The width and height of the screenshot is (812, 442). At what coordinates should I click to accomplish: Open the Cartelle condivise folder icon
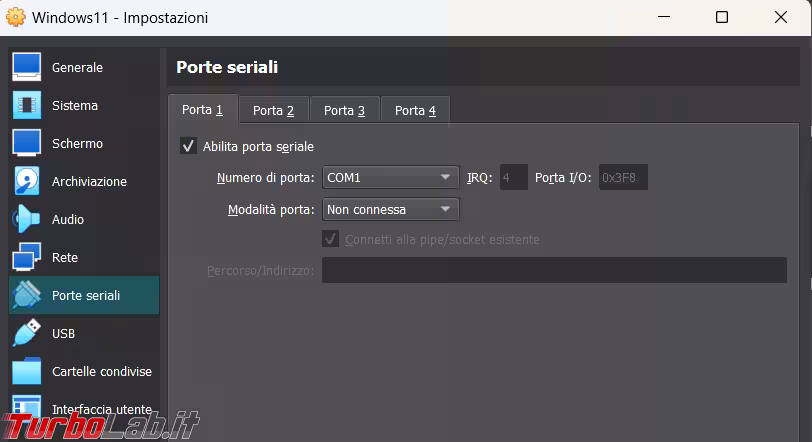point(27,371)
